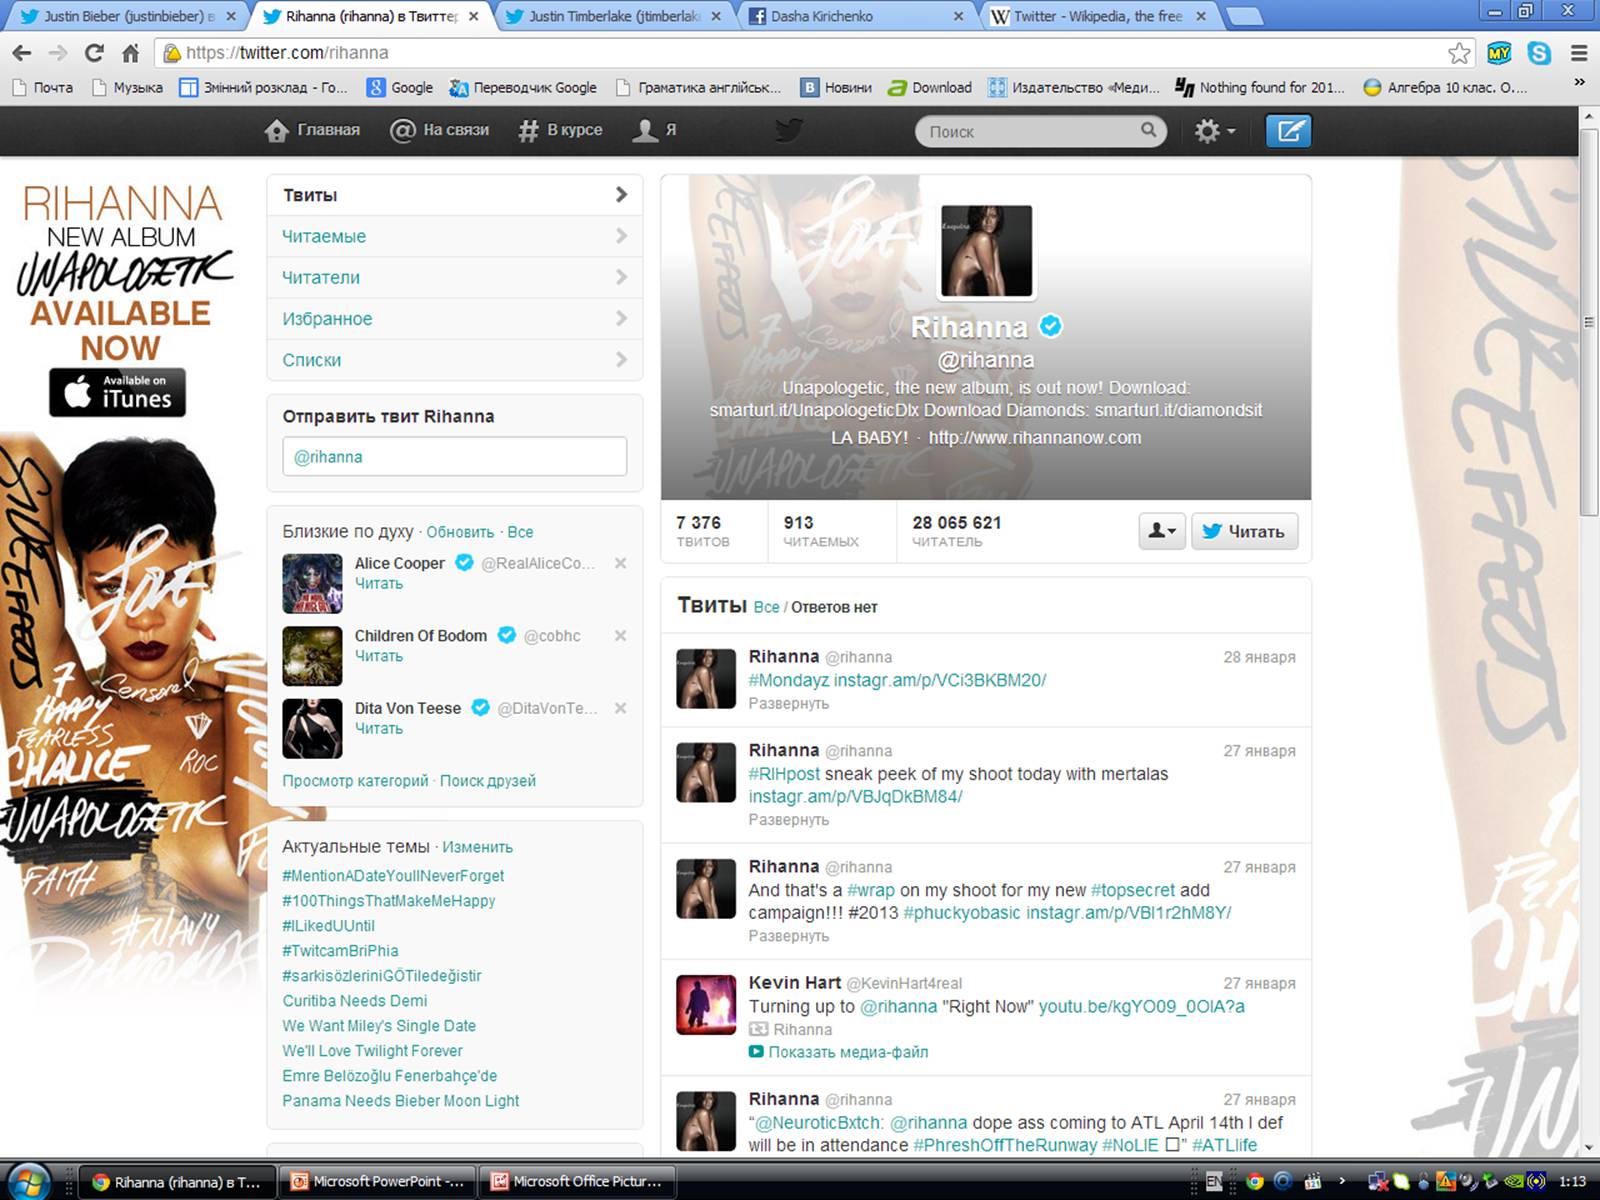
Task: Open the Списки lists section
Action: 455,359
